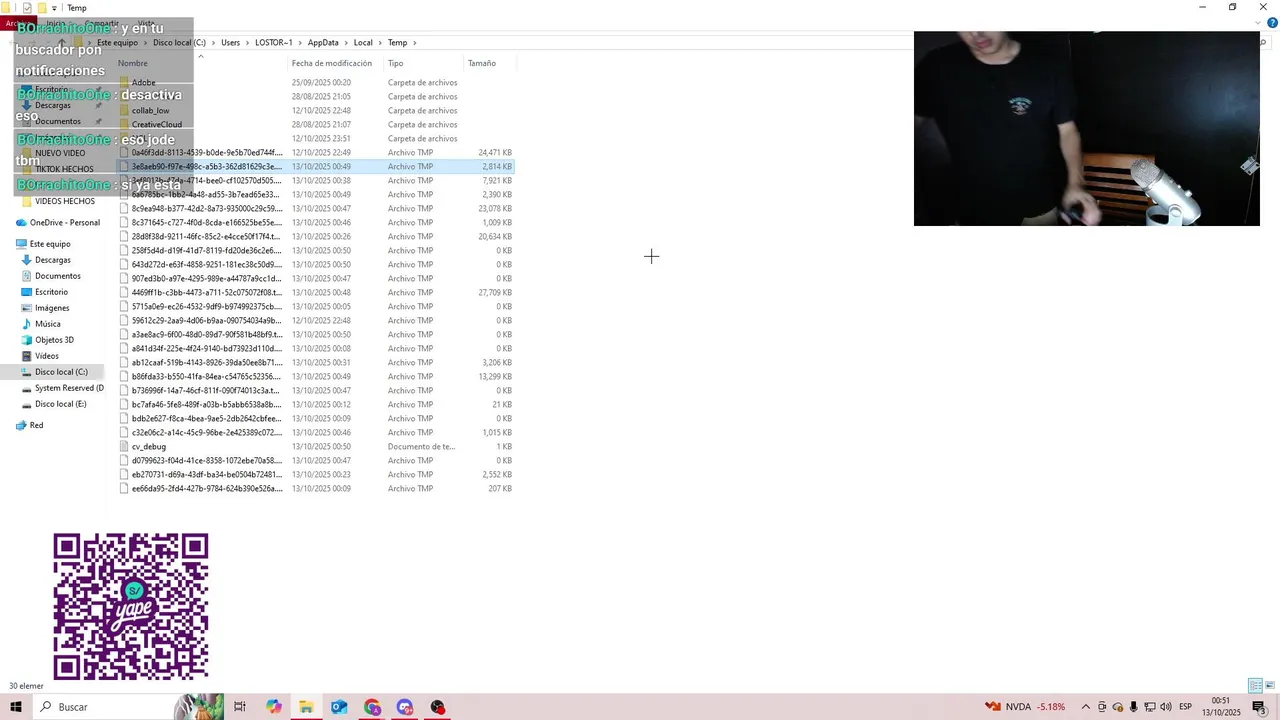Click the Objetos 3D cube icon

pos(27,340)
